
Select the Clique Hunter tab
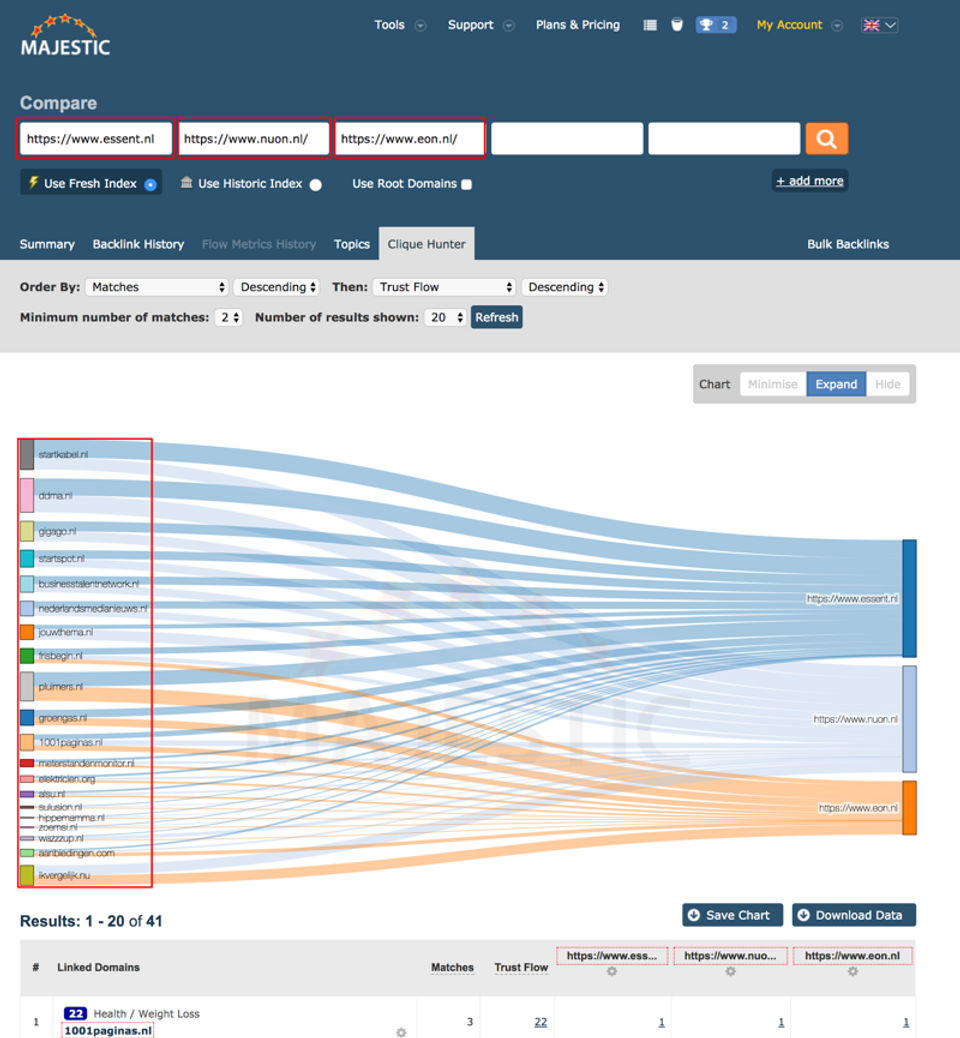click(426, 244)
